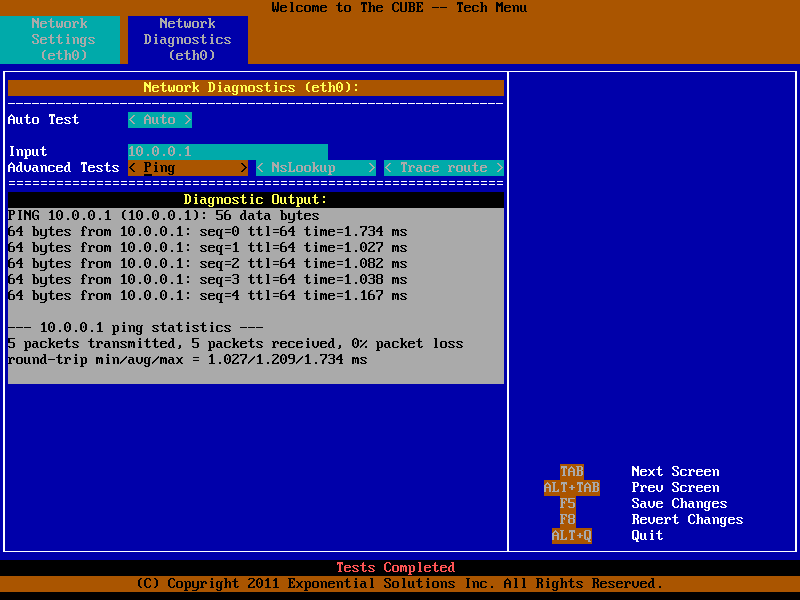Click the Copyright 2011 Exponential Solutions footer

click(x=399, y=584)
